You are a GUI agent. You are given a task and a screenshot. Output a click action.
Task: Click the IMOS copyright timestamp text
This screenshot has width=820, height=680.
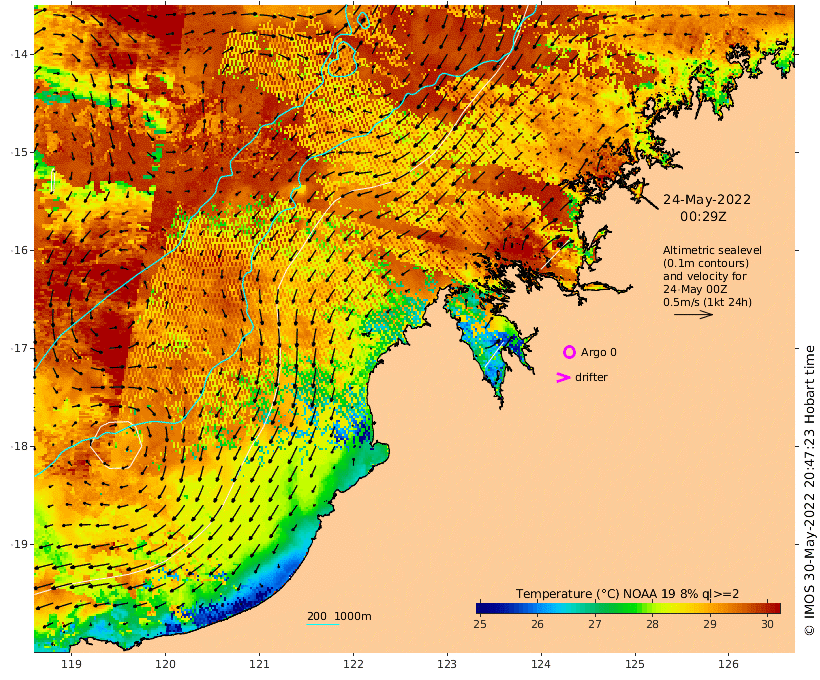point(809,490)
